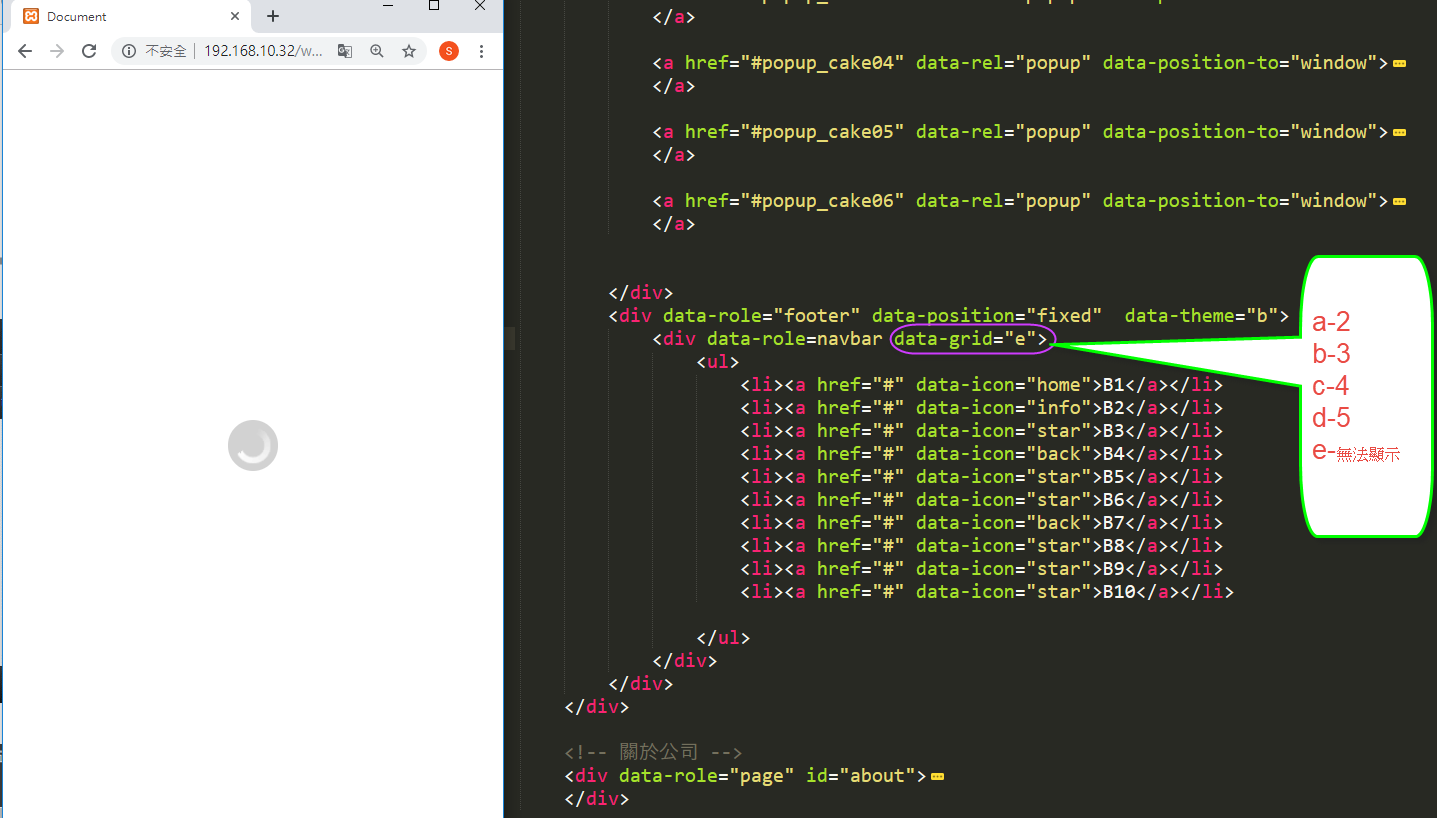
Task: Expand the folded popup_cake06 anchor block
Action: 1399,201
